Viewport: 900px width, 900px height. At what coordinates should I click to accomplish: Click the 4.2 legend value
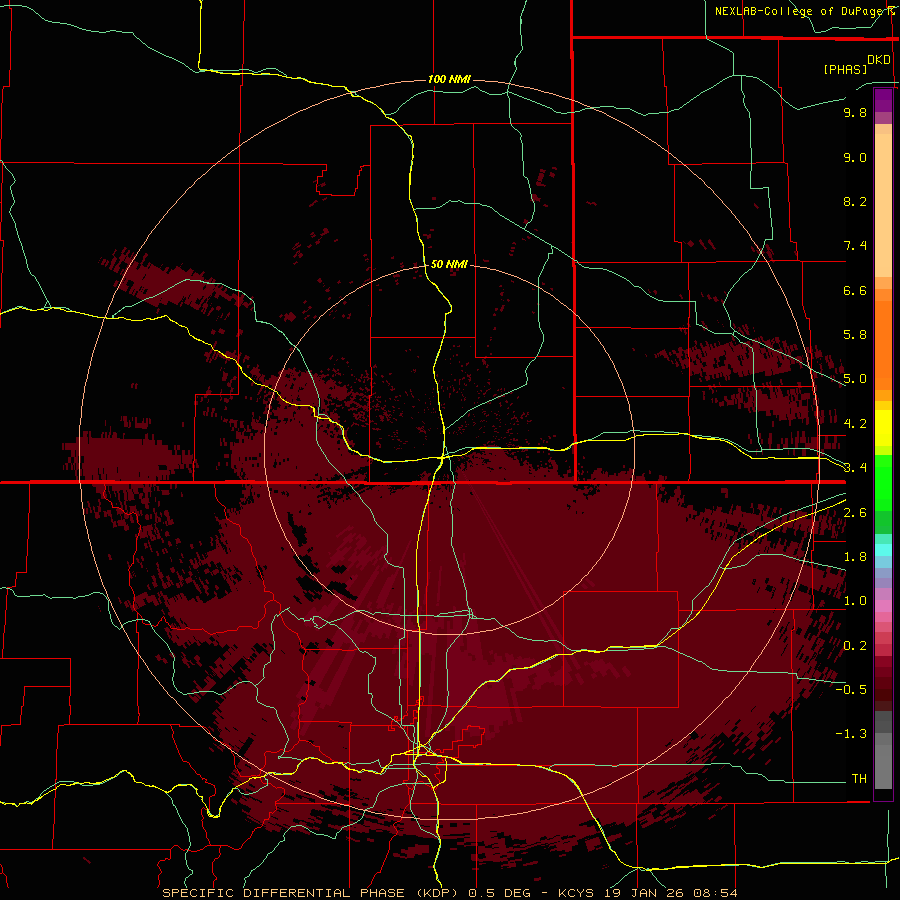click(855, 424)
